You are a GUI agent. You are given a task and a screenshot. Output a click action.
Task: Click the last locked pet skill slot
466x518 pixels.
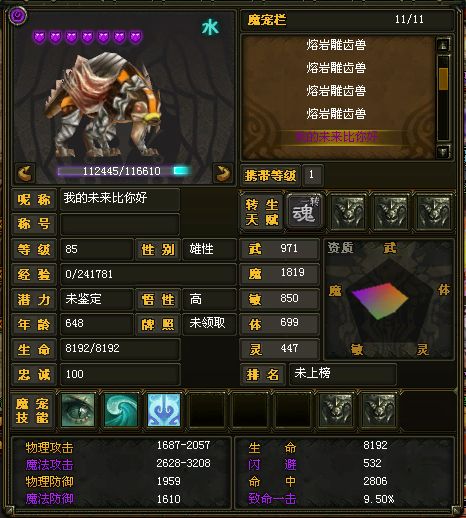pyautogui.click(x=379, y=410)
